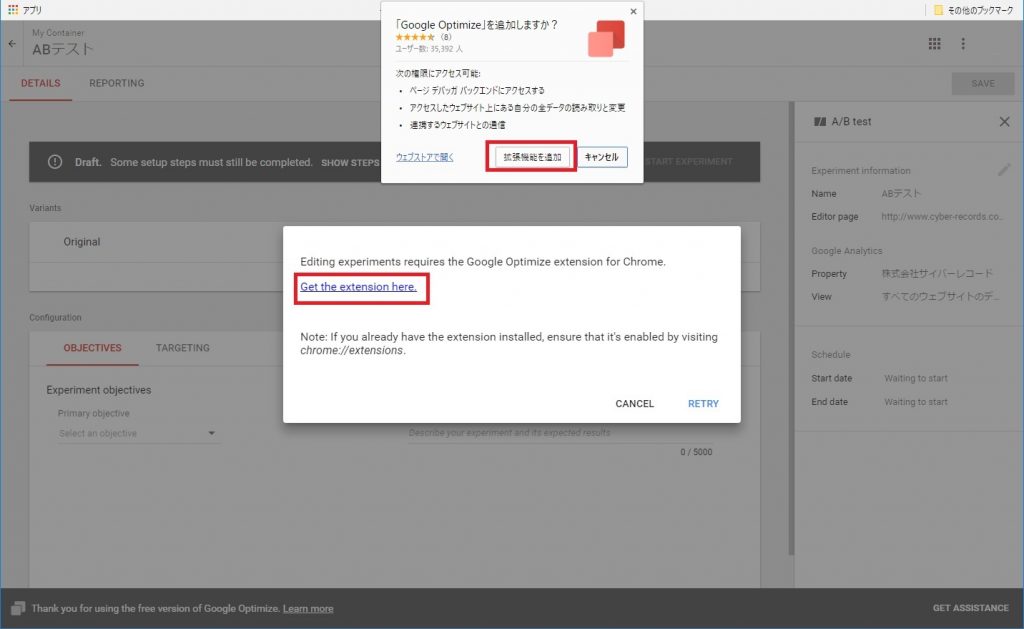Open the three-dot more options menu
Image resolution: width=1024 pixels, height=629 pixels.
pyautogui.click(x=963, y=44)
